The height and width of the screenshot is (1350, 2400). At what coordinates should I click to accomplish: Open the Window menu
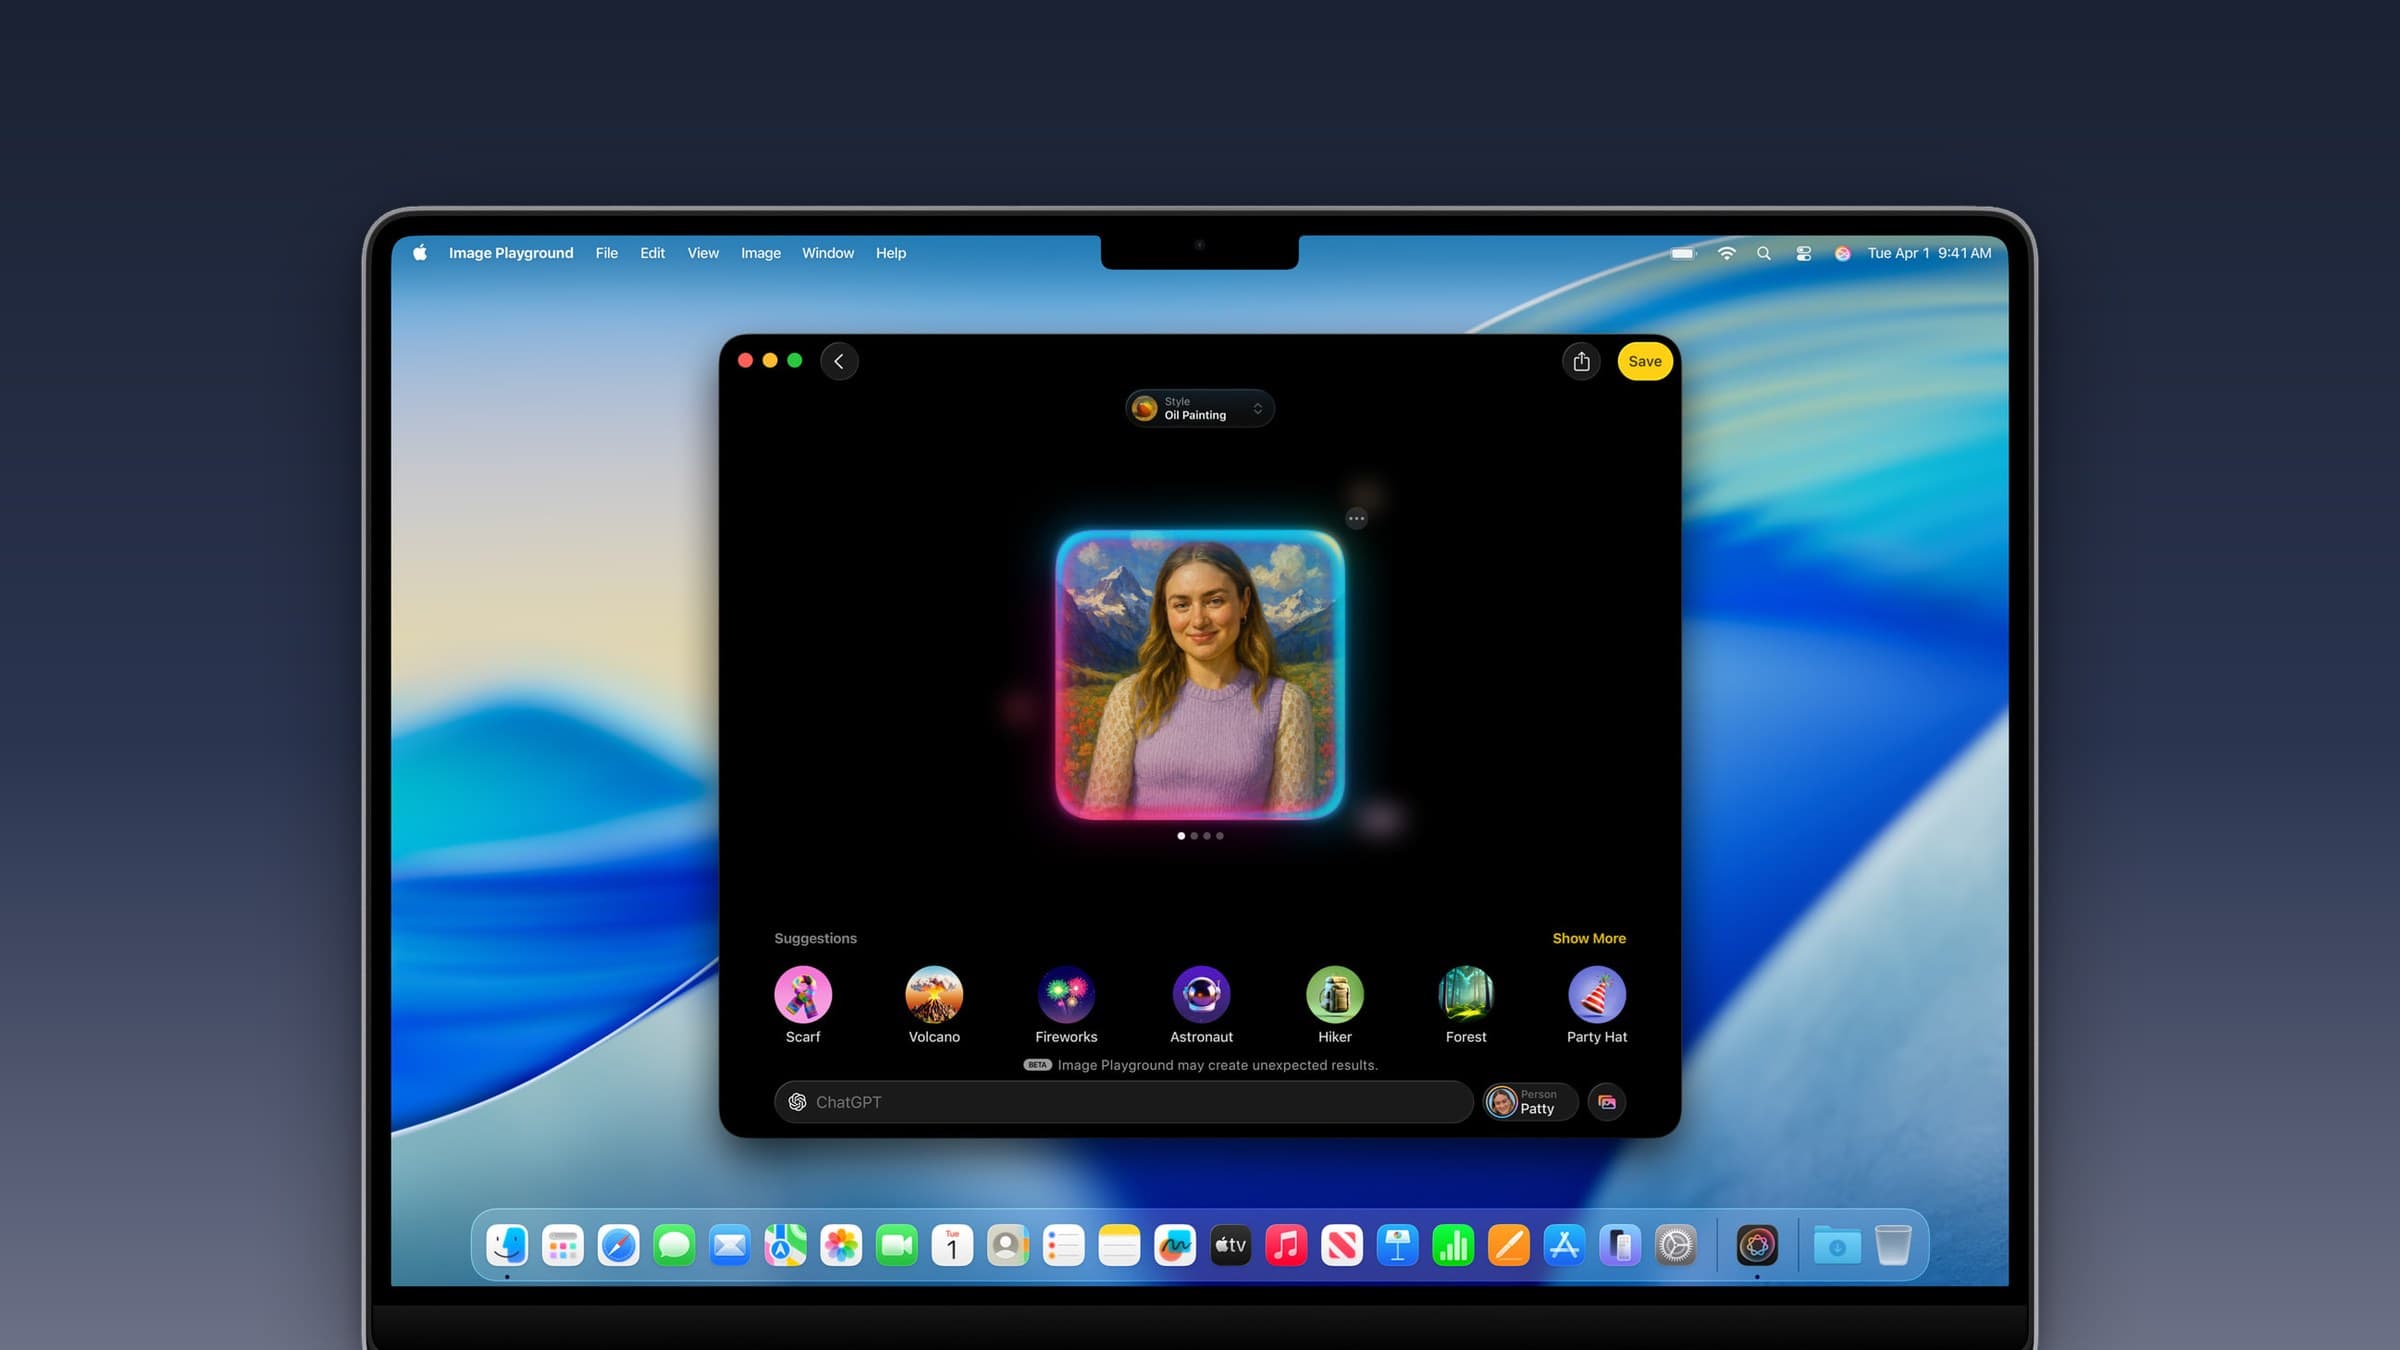click(x=828, y=253)
